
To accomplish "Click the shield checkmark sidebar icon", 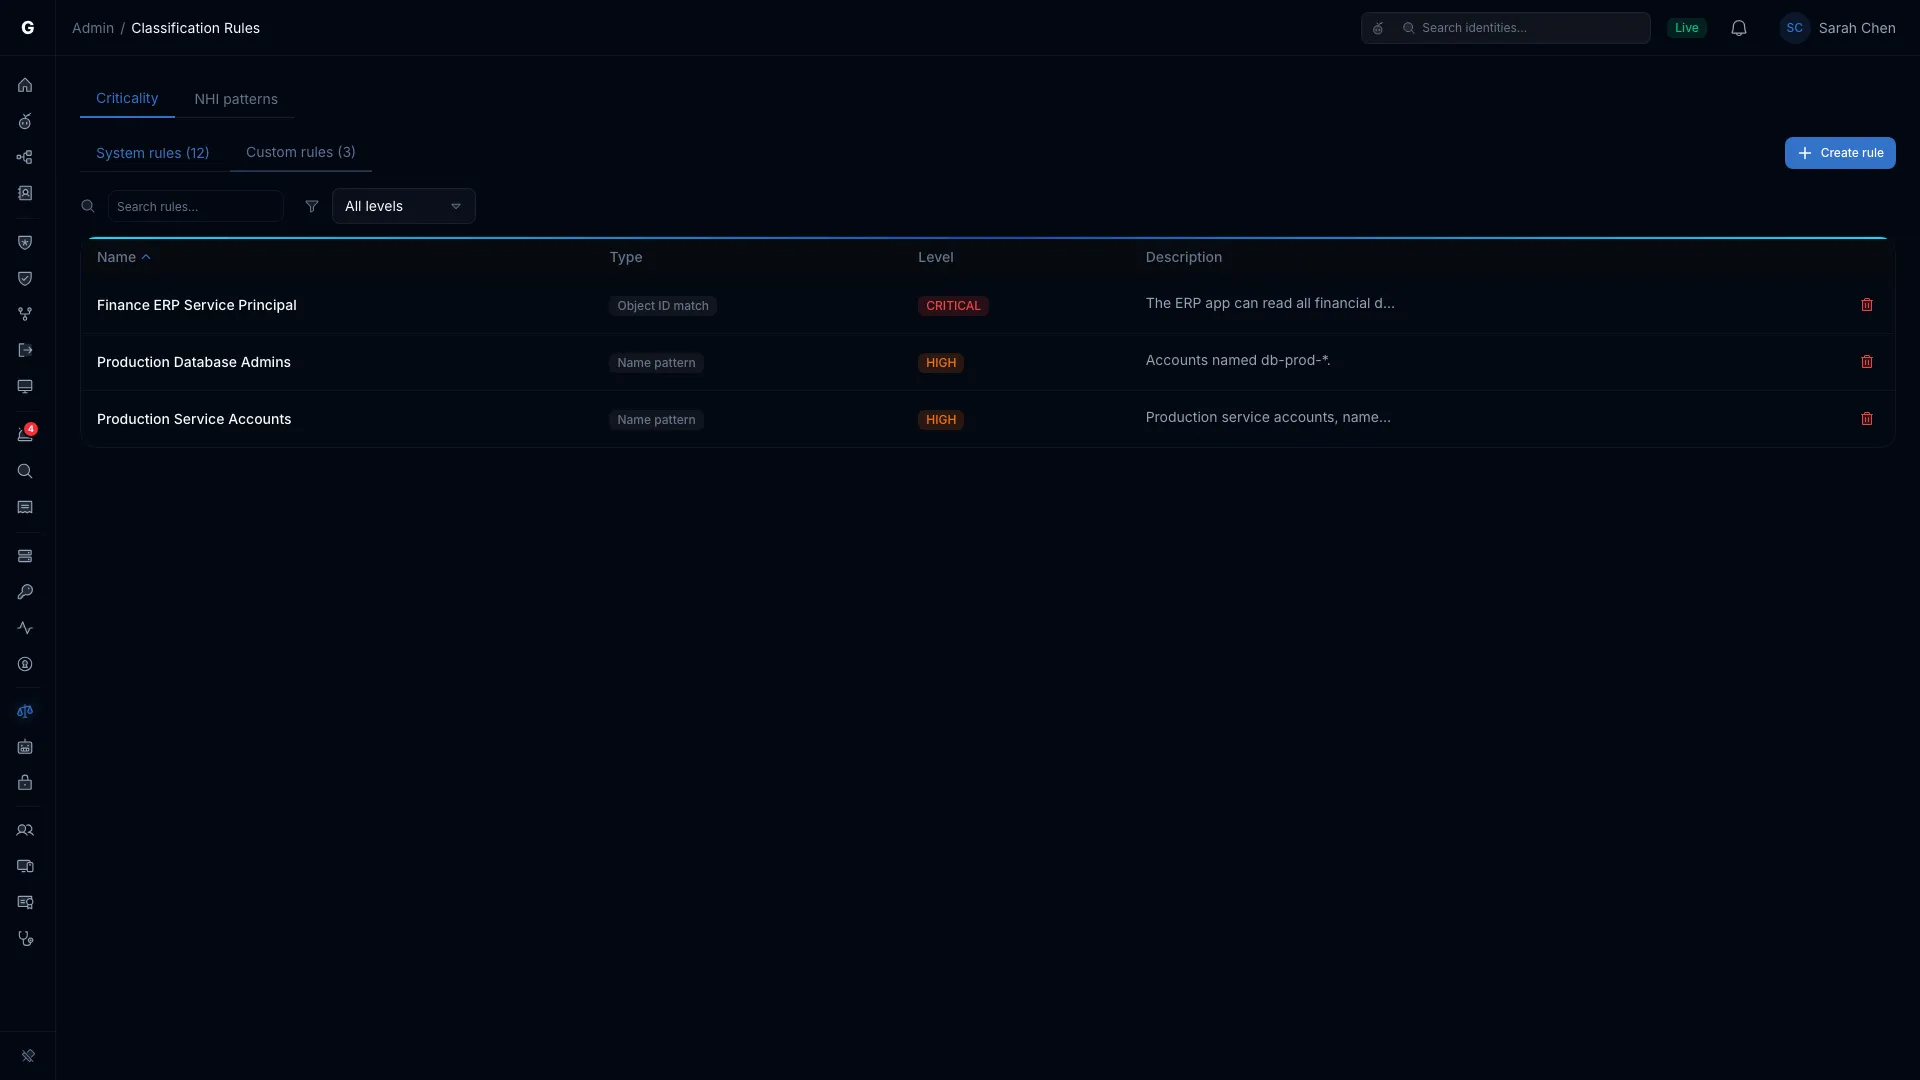I will (25, 278).
